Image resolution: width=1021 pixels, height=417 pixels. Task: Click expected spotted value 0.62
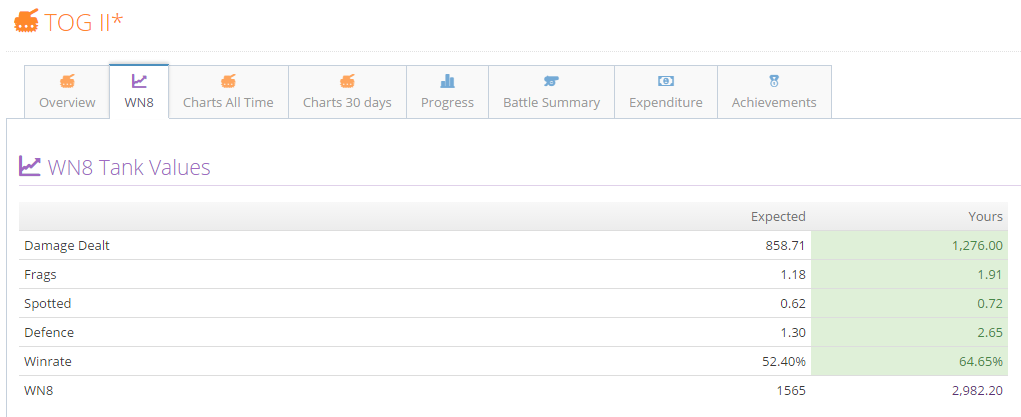click(x=794, y=304)
